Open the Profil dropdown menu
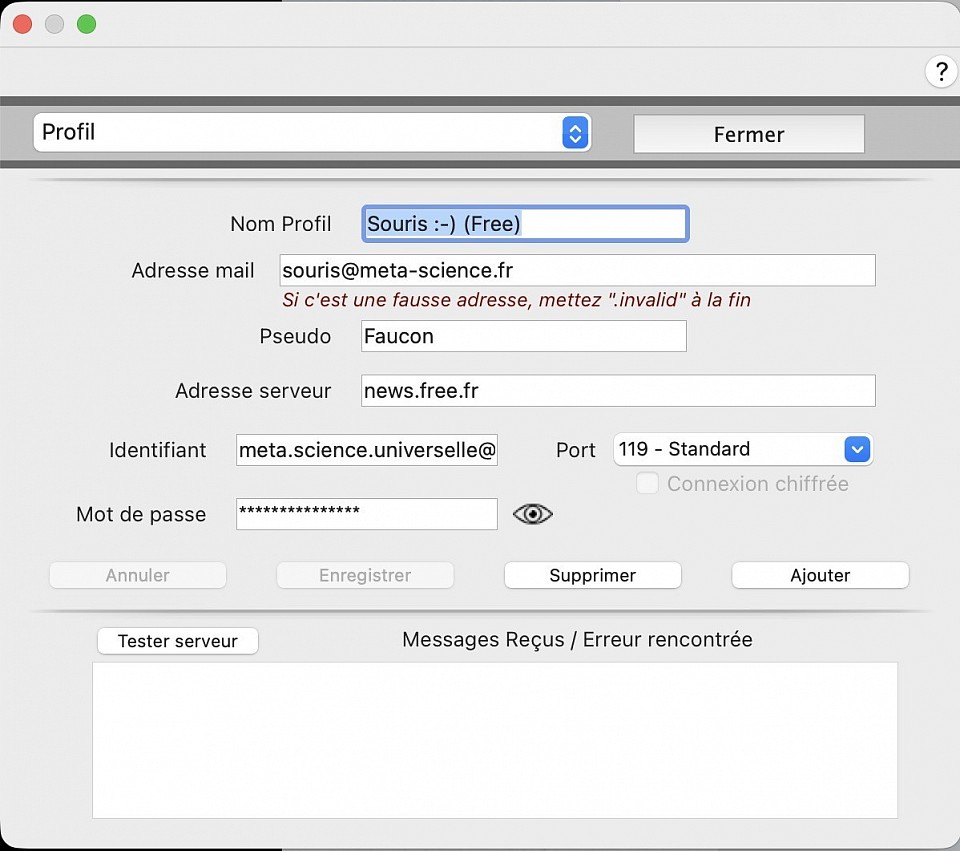This screenshot has width=960, height=851. (312, 132)
